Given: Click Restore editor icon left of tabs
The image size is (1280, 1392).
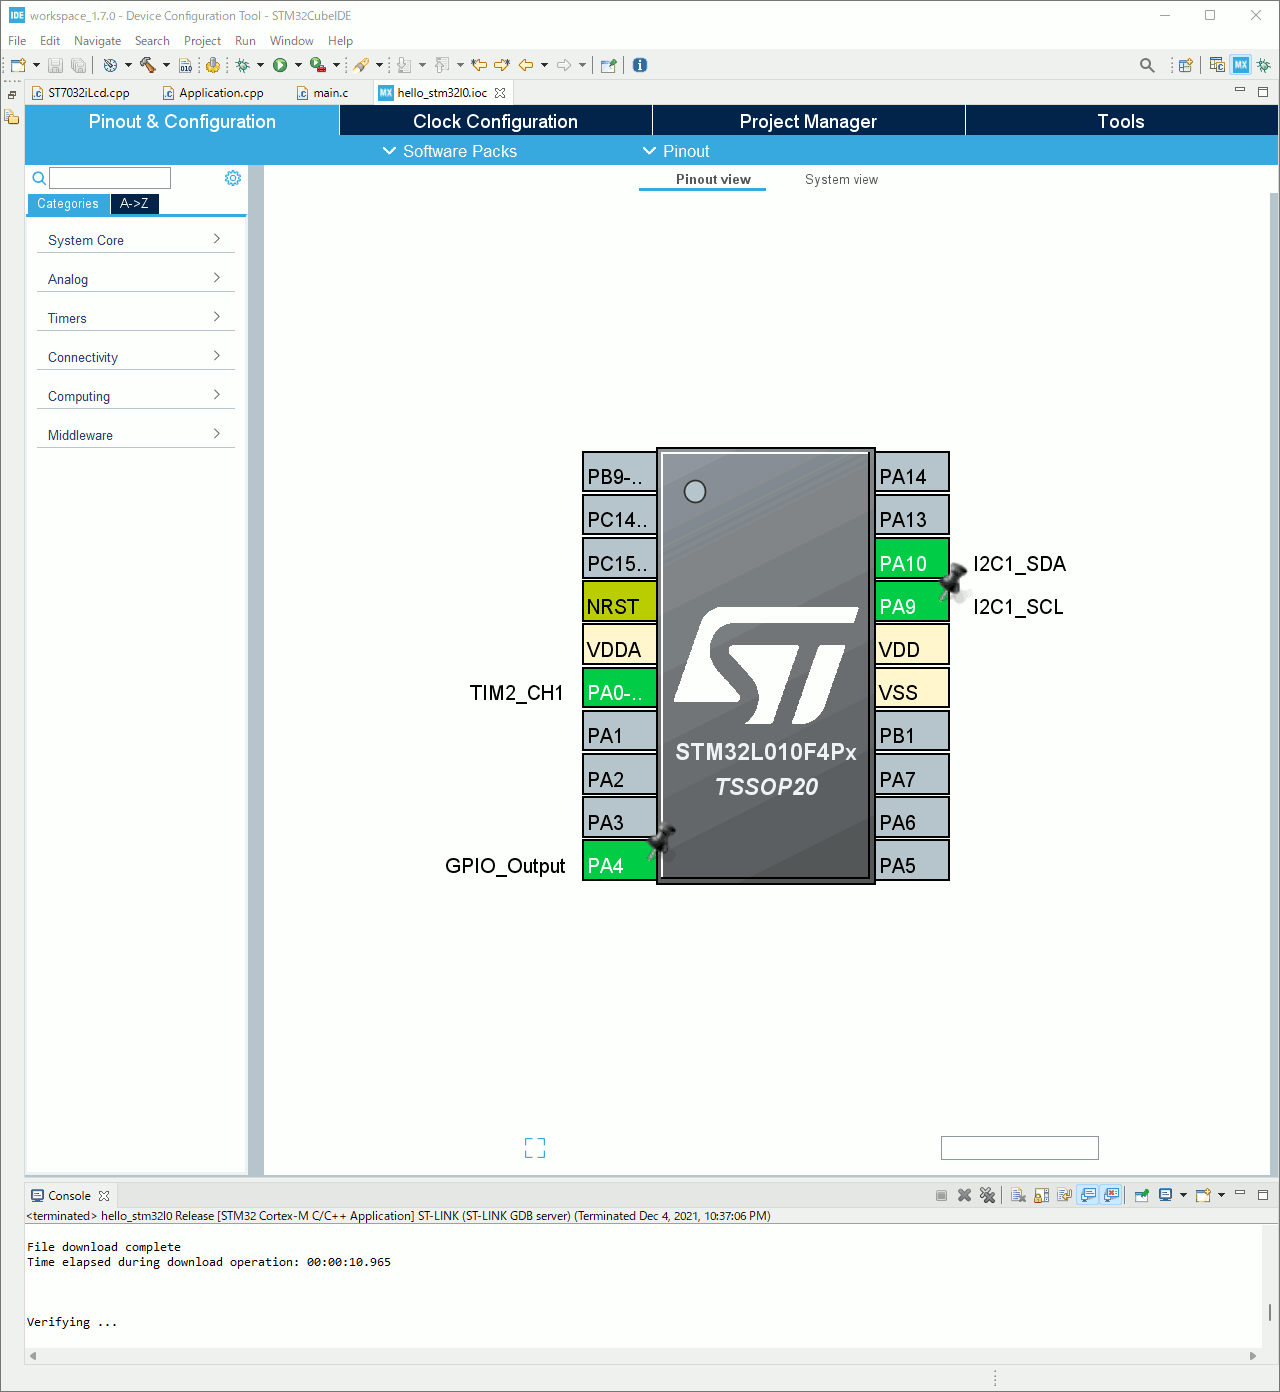Looking at the screenshot, I should 12,95.
